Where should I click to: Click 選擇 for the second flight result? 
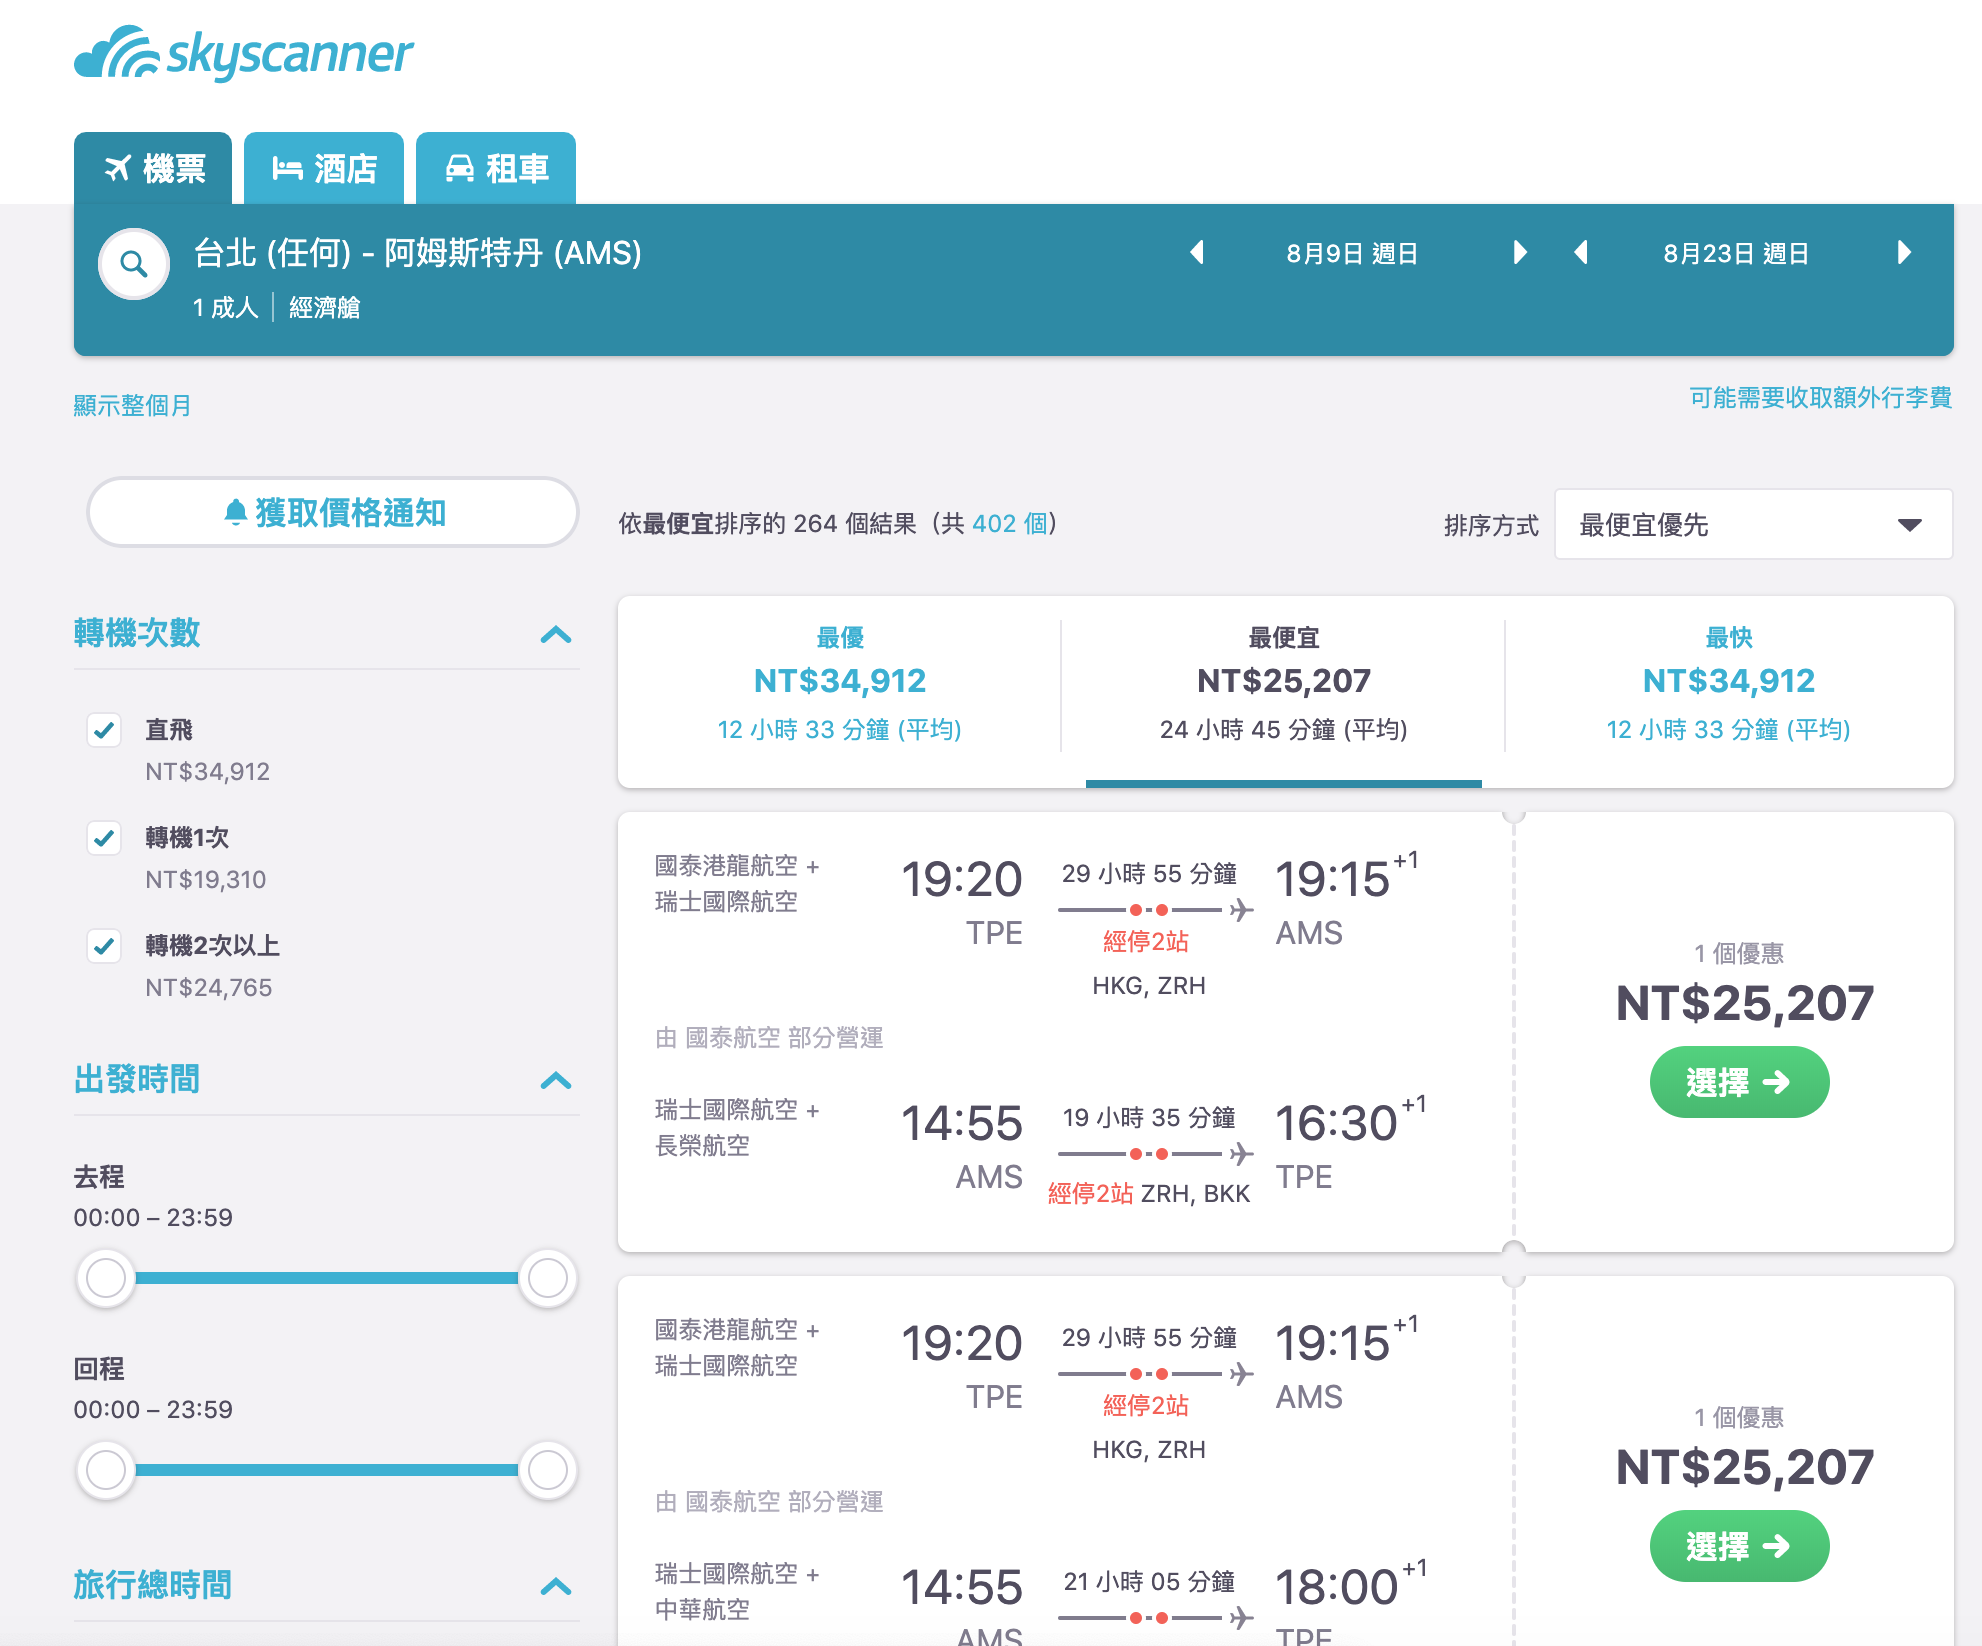tap(1739, 1546)
